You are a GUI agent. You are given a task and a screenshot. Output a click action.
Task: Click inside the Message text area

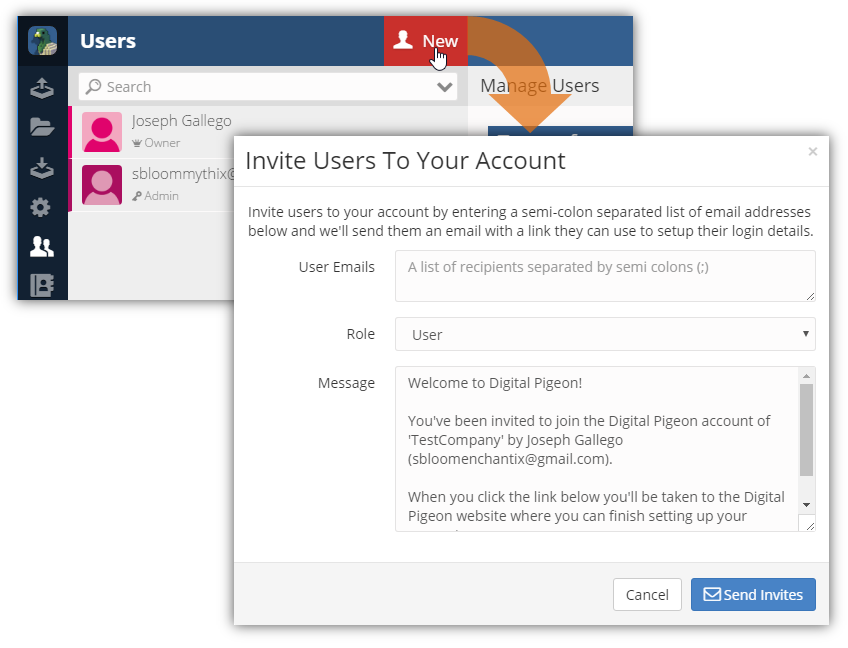coord(597,449)
